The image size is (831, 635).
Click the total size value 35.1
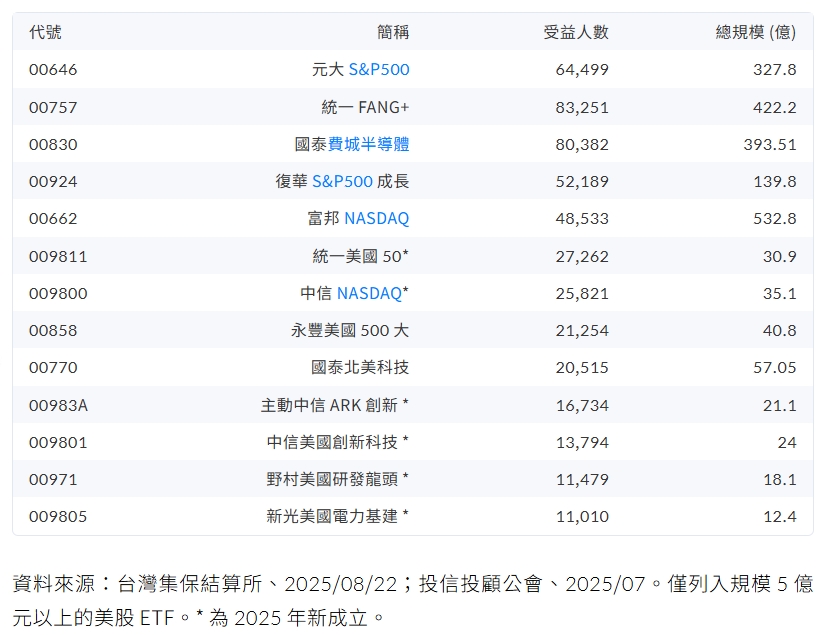tap(780, 293)
